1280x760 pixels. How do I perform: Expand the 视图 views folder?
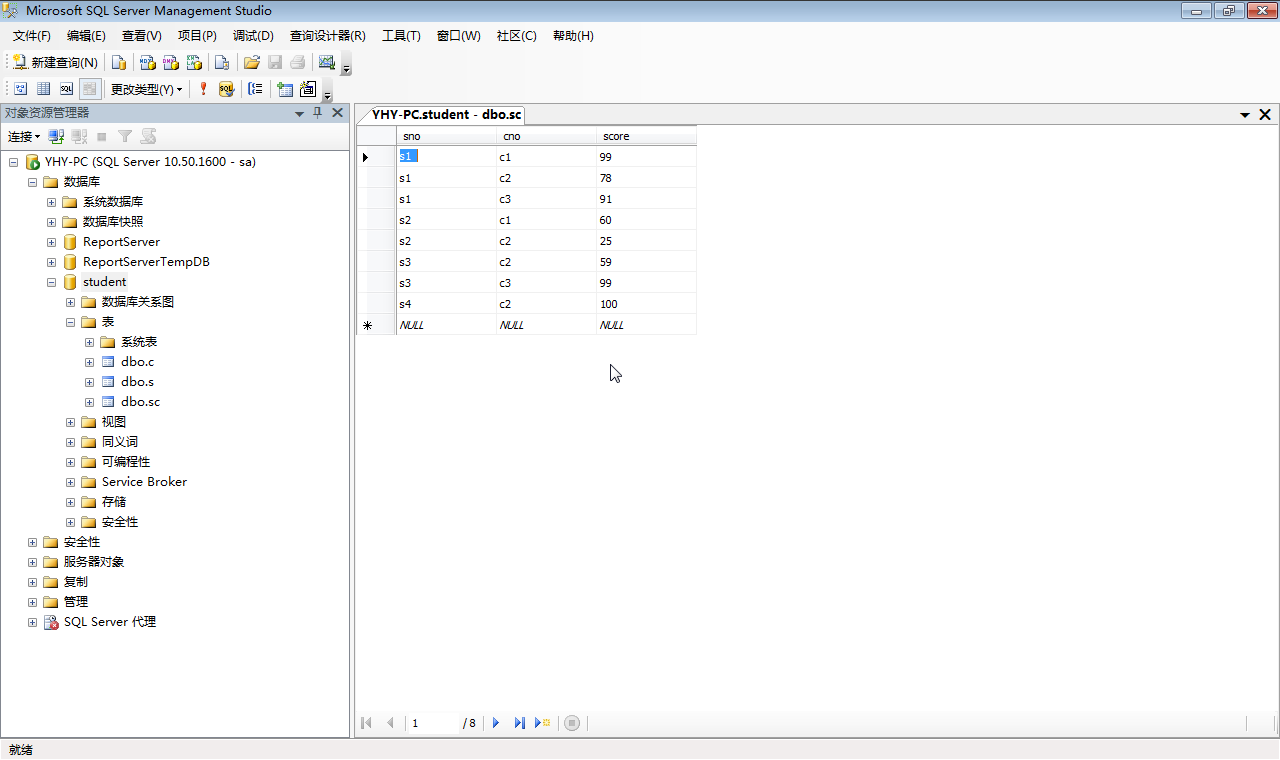click(70, 422)
